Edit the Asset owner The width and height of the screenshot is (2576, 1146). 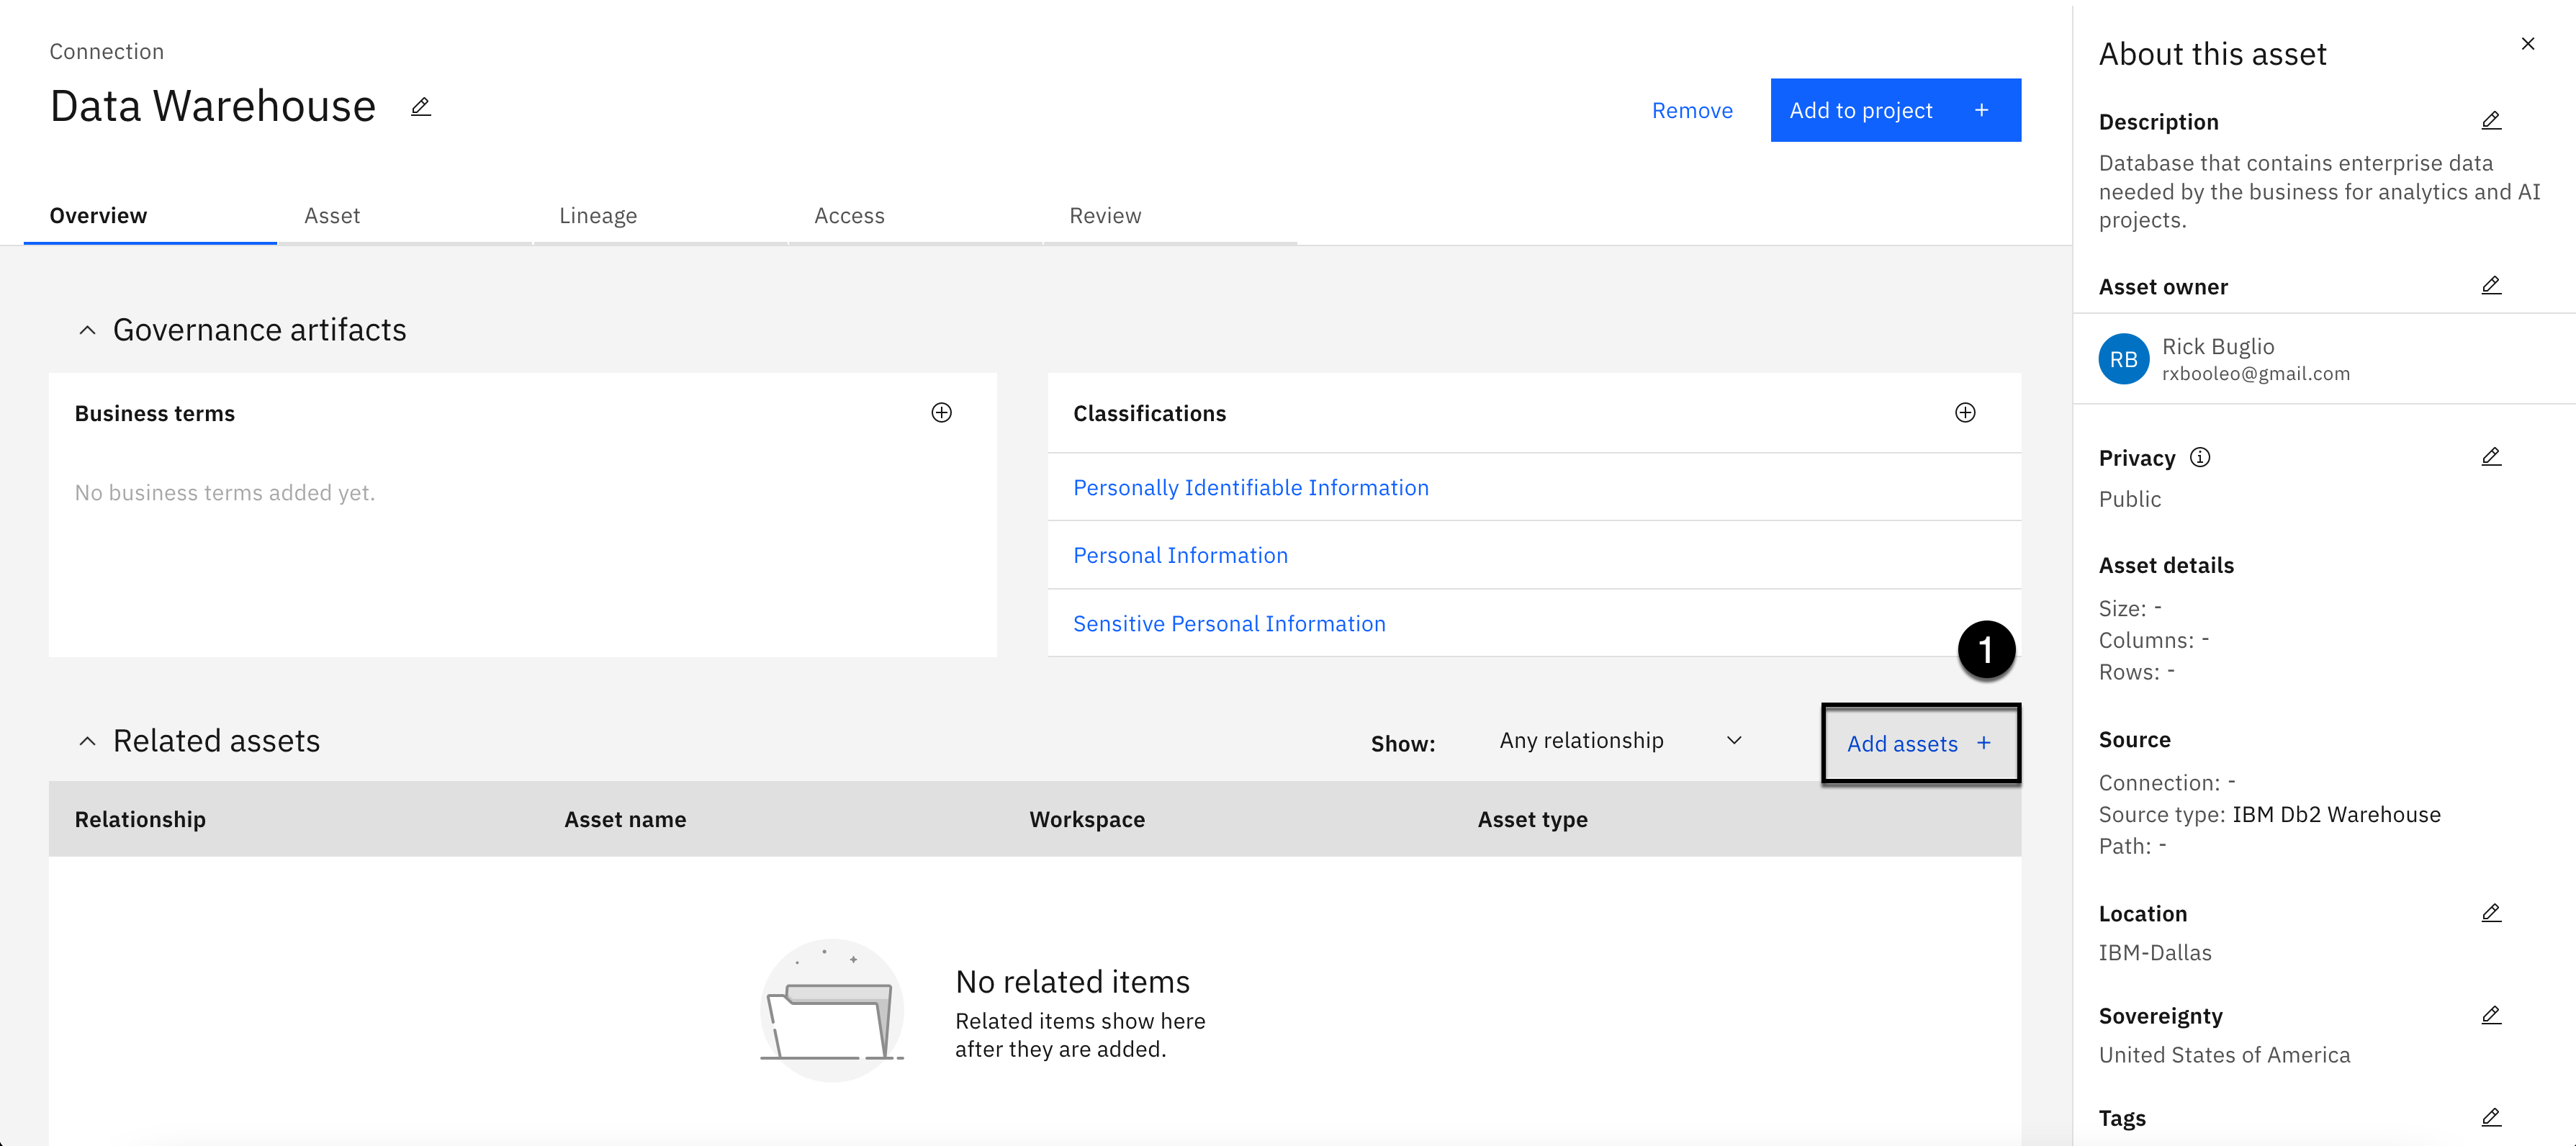pyautogui.click(x=2491, y=286)
